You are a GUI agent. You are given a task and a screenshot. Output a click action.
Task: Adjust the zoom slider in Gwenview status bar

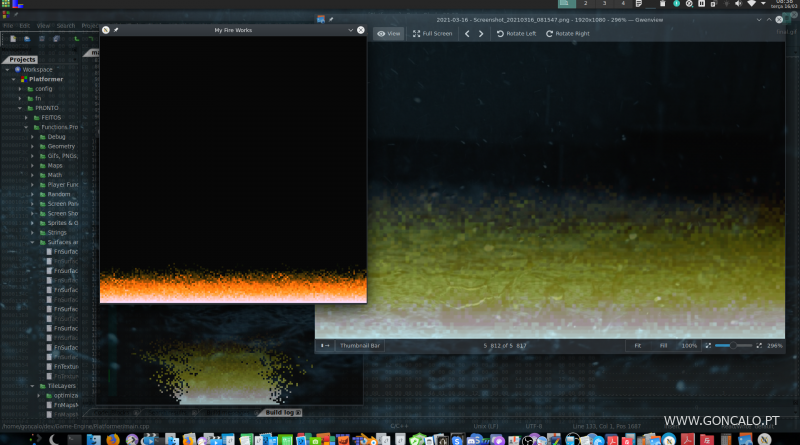pos(733,345)
